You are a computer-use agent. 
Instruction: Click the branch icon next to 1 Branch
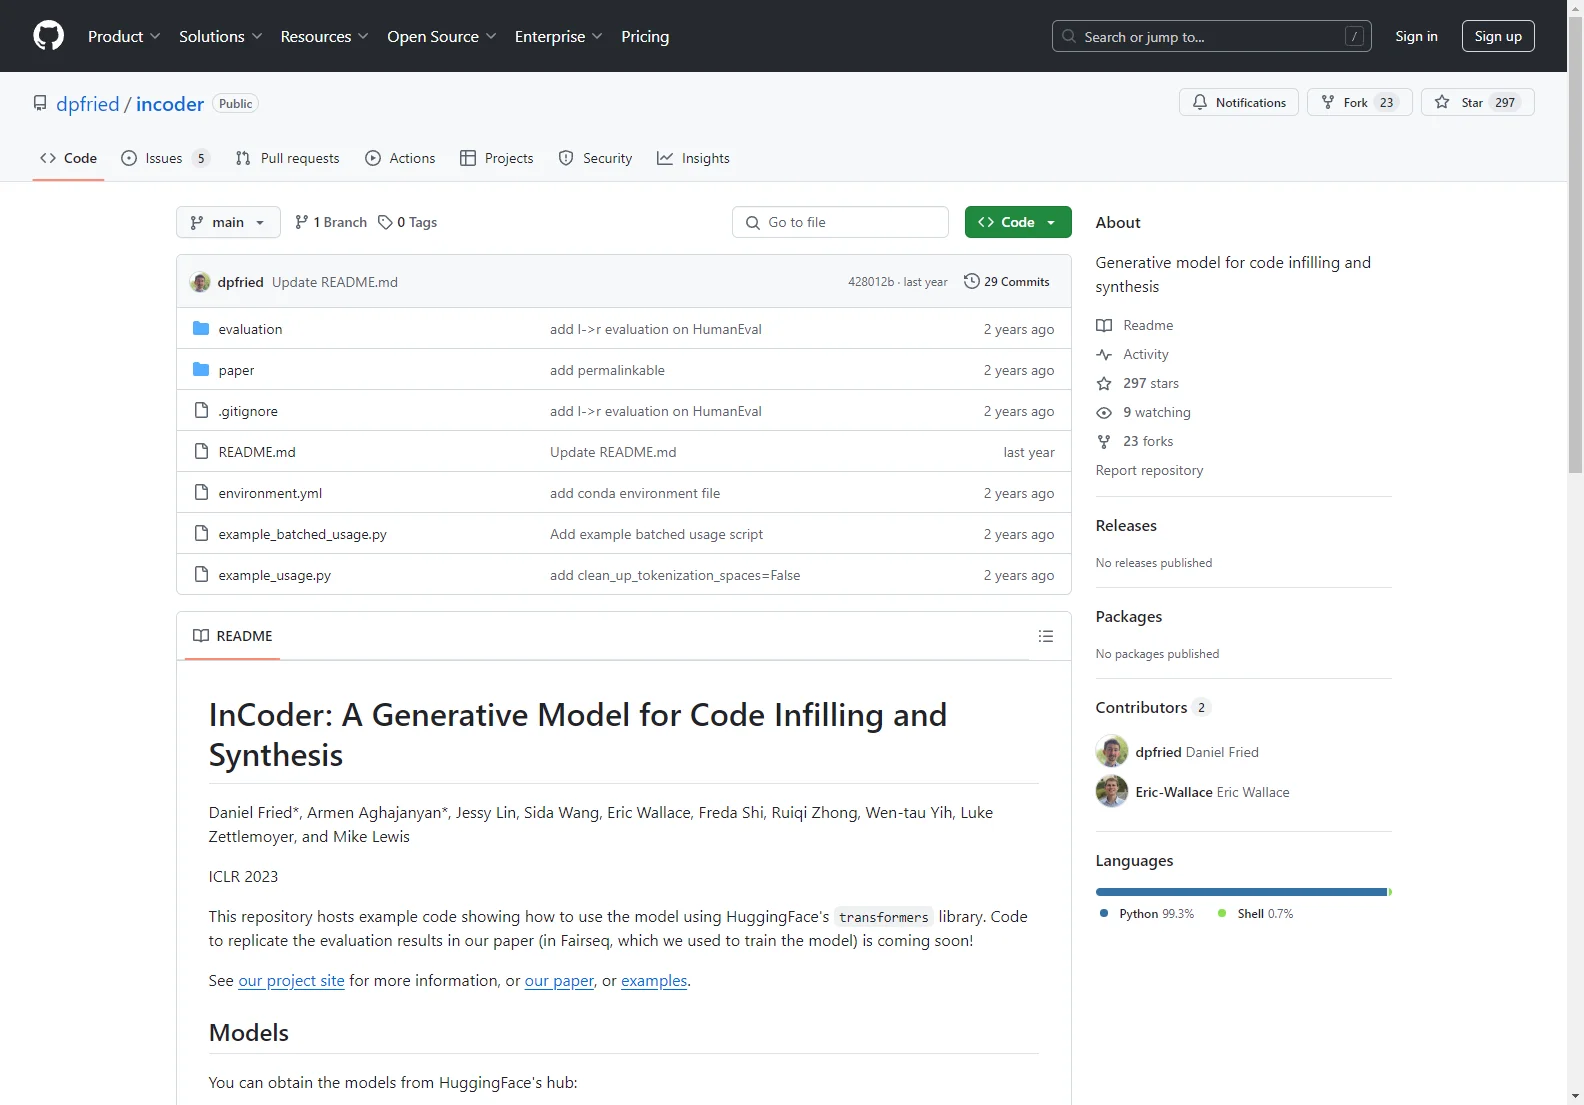tap(302, 222)
